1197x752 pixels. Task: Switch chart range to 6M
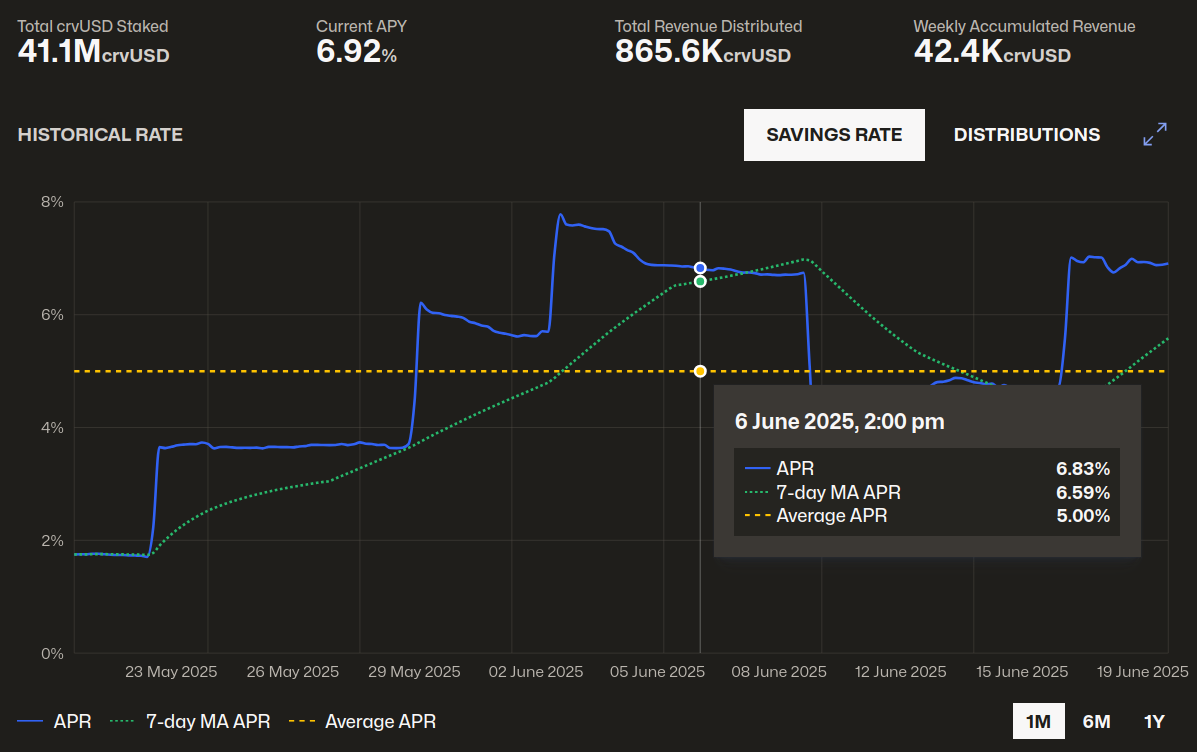1096,721
